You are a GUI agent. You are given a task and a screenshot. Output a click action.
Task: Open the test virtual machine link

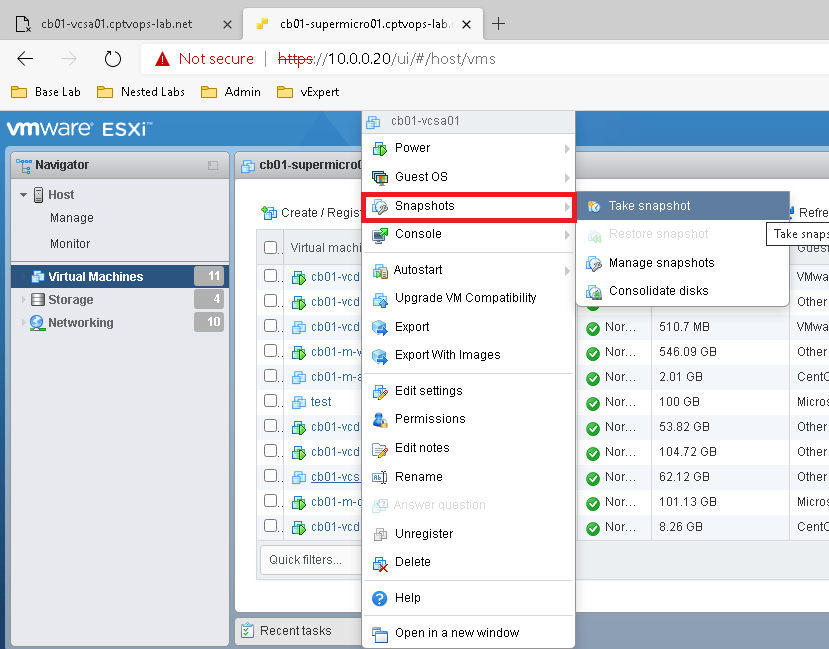pos(321,402)
